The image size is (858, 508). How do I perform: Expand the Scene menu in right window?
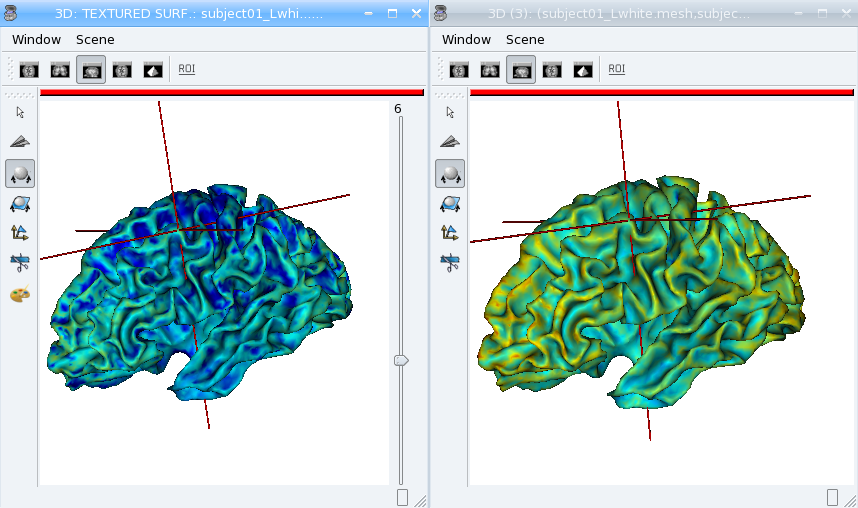click(x=525, y=39)
